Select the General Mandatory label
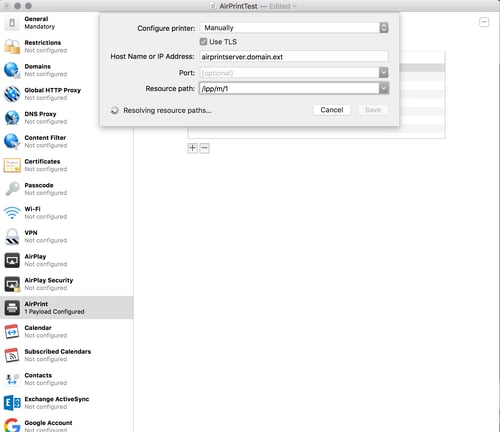 tap(39, 23)
